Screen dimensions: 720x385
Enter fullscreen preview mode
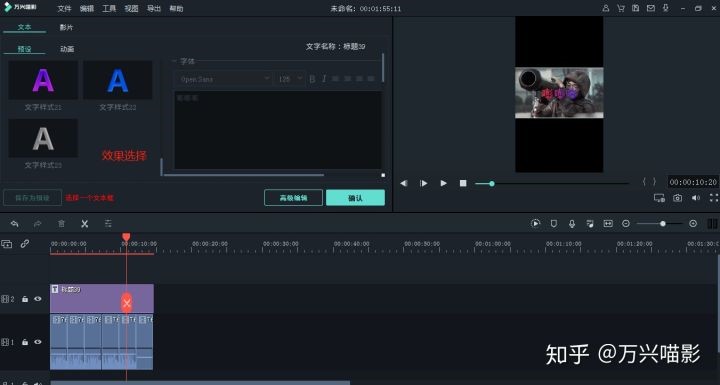click(714, 198)
